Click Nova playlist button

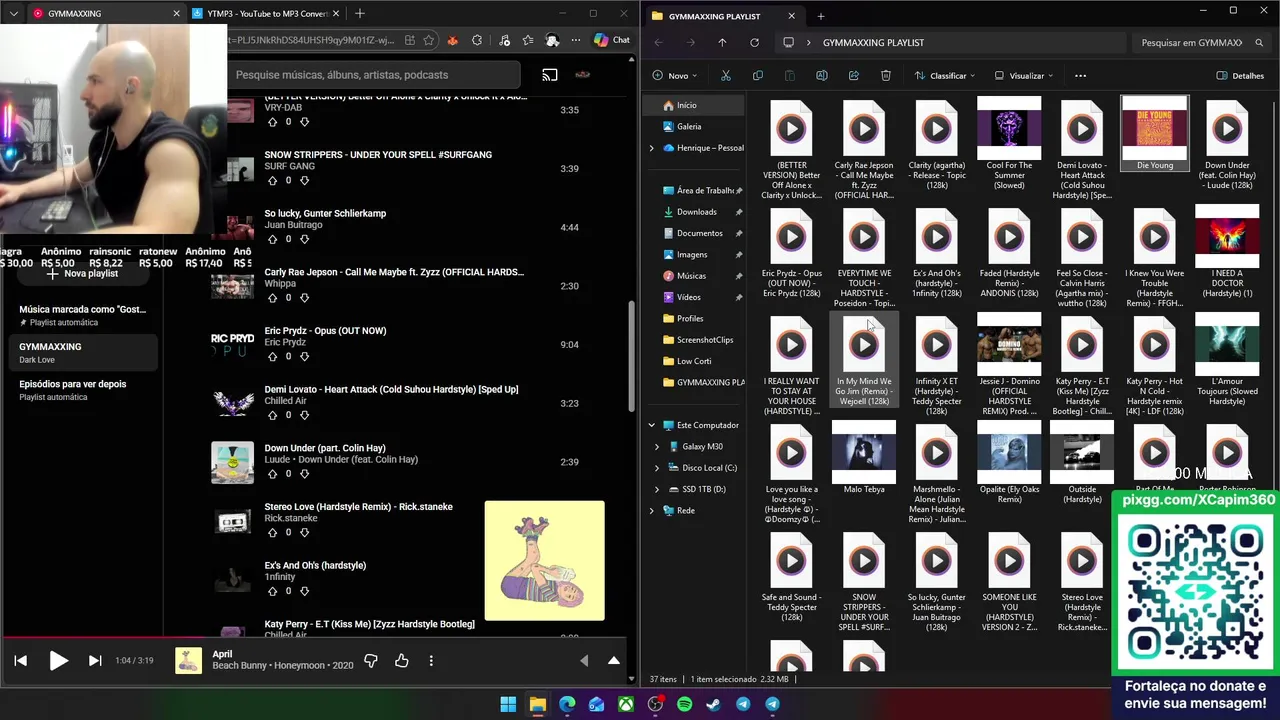82,273
